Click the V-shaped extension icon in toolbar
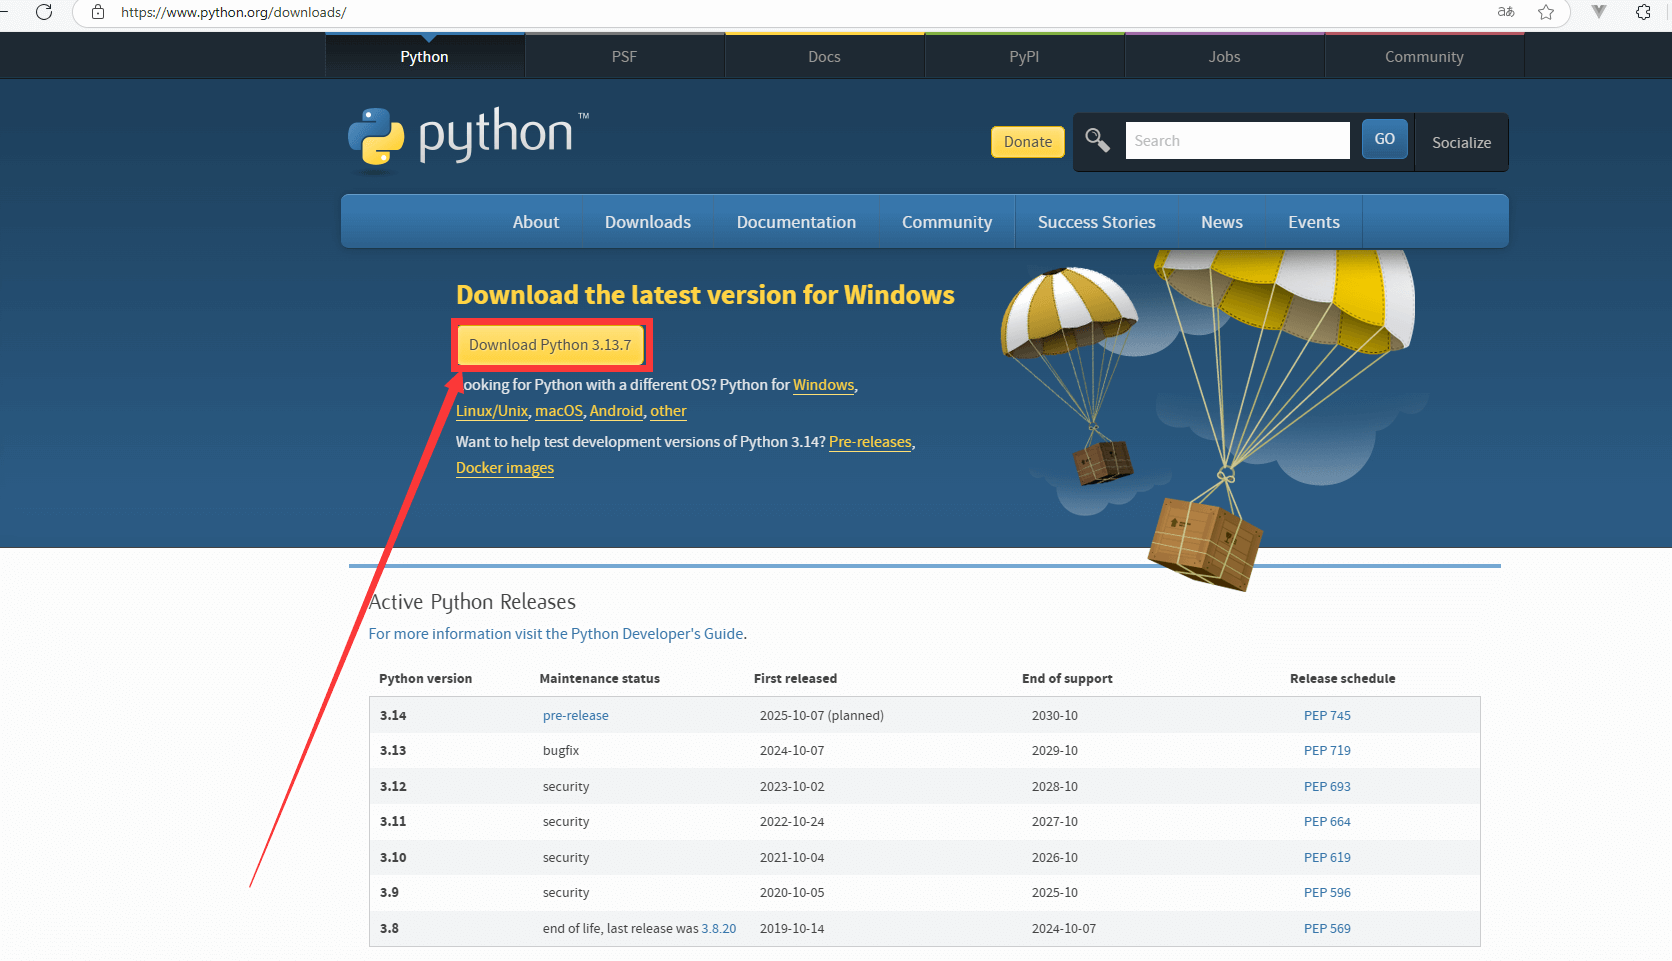 click(x=1598, y=13)
